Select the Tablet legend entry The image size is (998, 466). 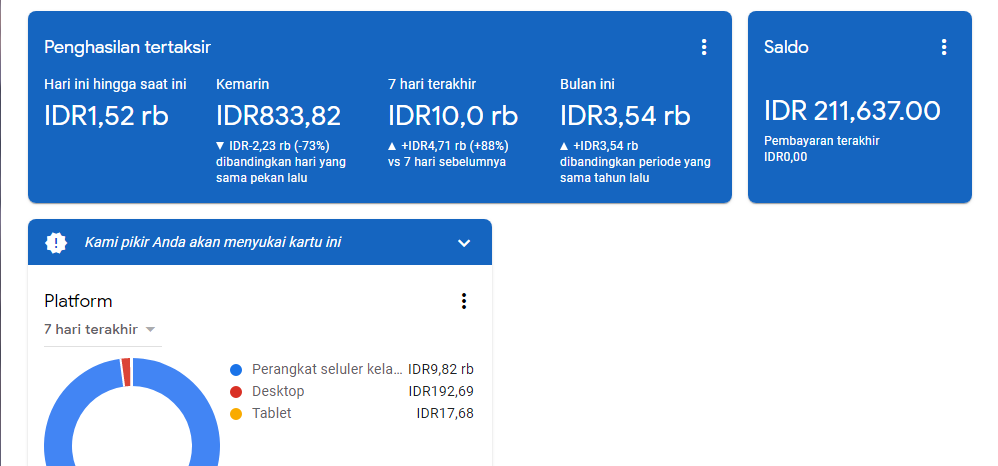pos(272,413)
